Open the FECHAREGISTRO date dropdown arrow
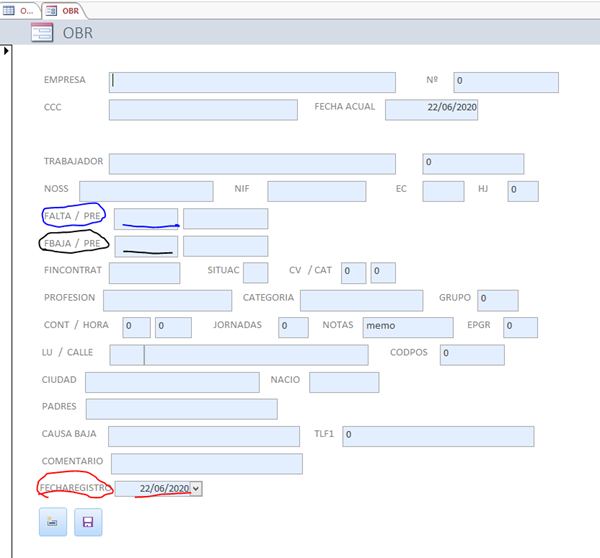Screen dimensions: 600x558 point(196,489)
